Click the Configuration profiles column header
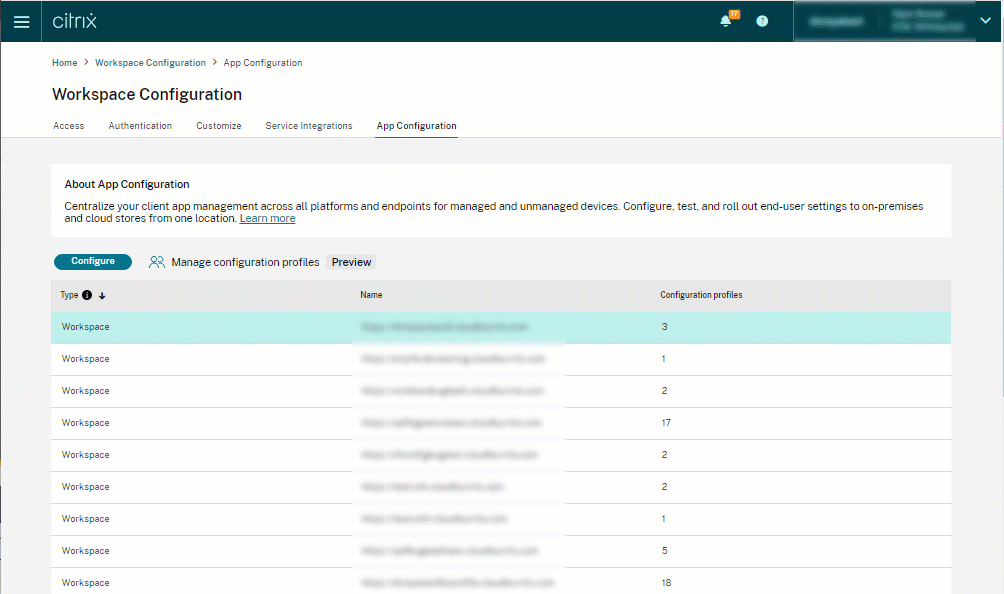The height and width of the screenshot is (594, 1004). (701, 295)
